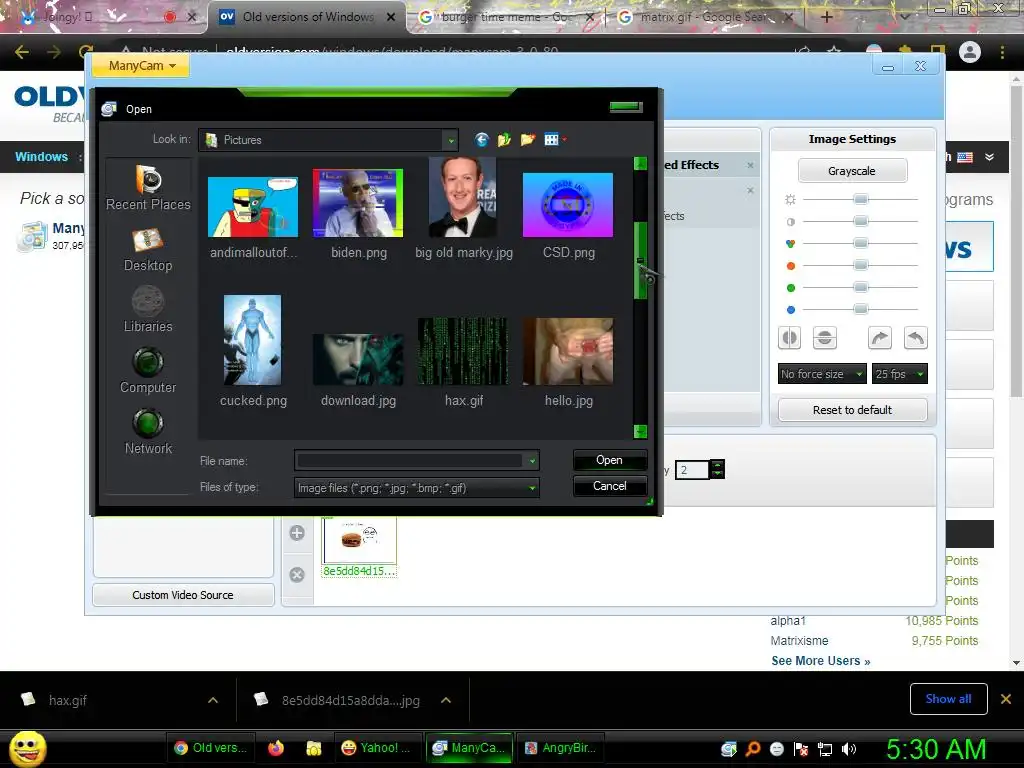The width and height of the screenshot is (1024, 768).
Task: Select the cucked.png thumbnail
Action: click(x=253, y=340)
